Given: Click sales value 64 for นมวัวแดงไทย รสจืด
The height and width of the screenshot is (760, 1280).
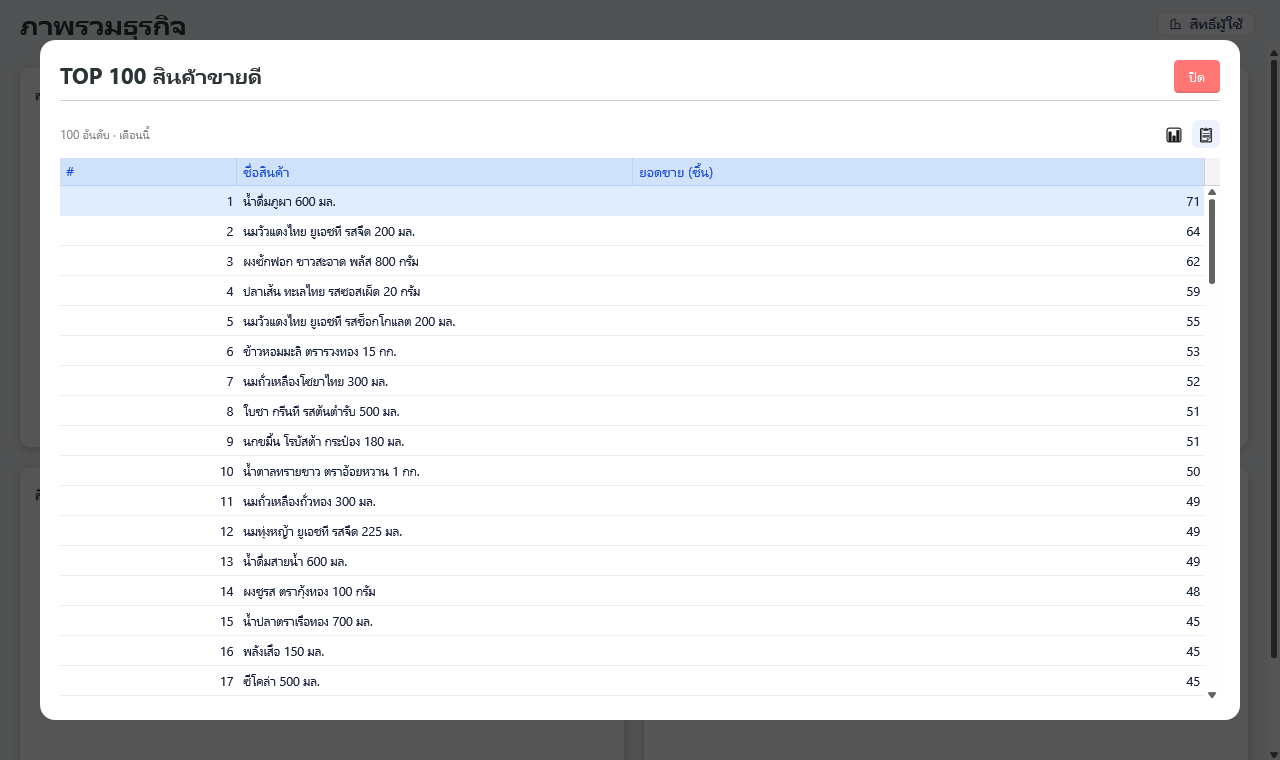Looking at the screenshot, I should [1192, 232].
